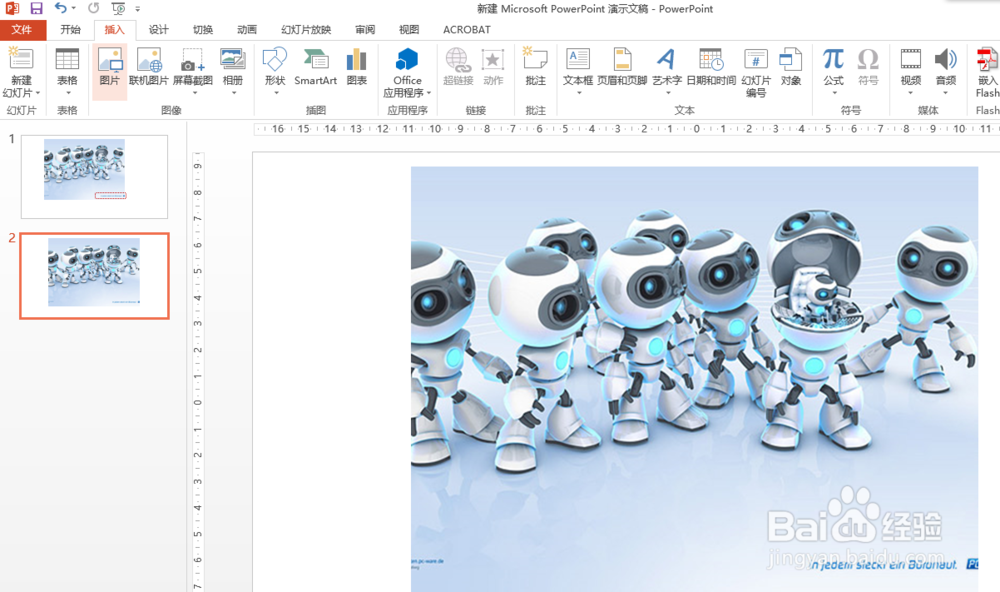This screenshot has width=1000, height=592.
Task: Select the robots picture on the slide
Action: click(694, 379)
